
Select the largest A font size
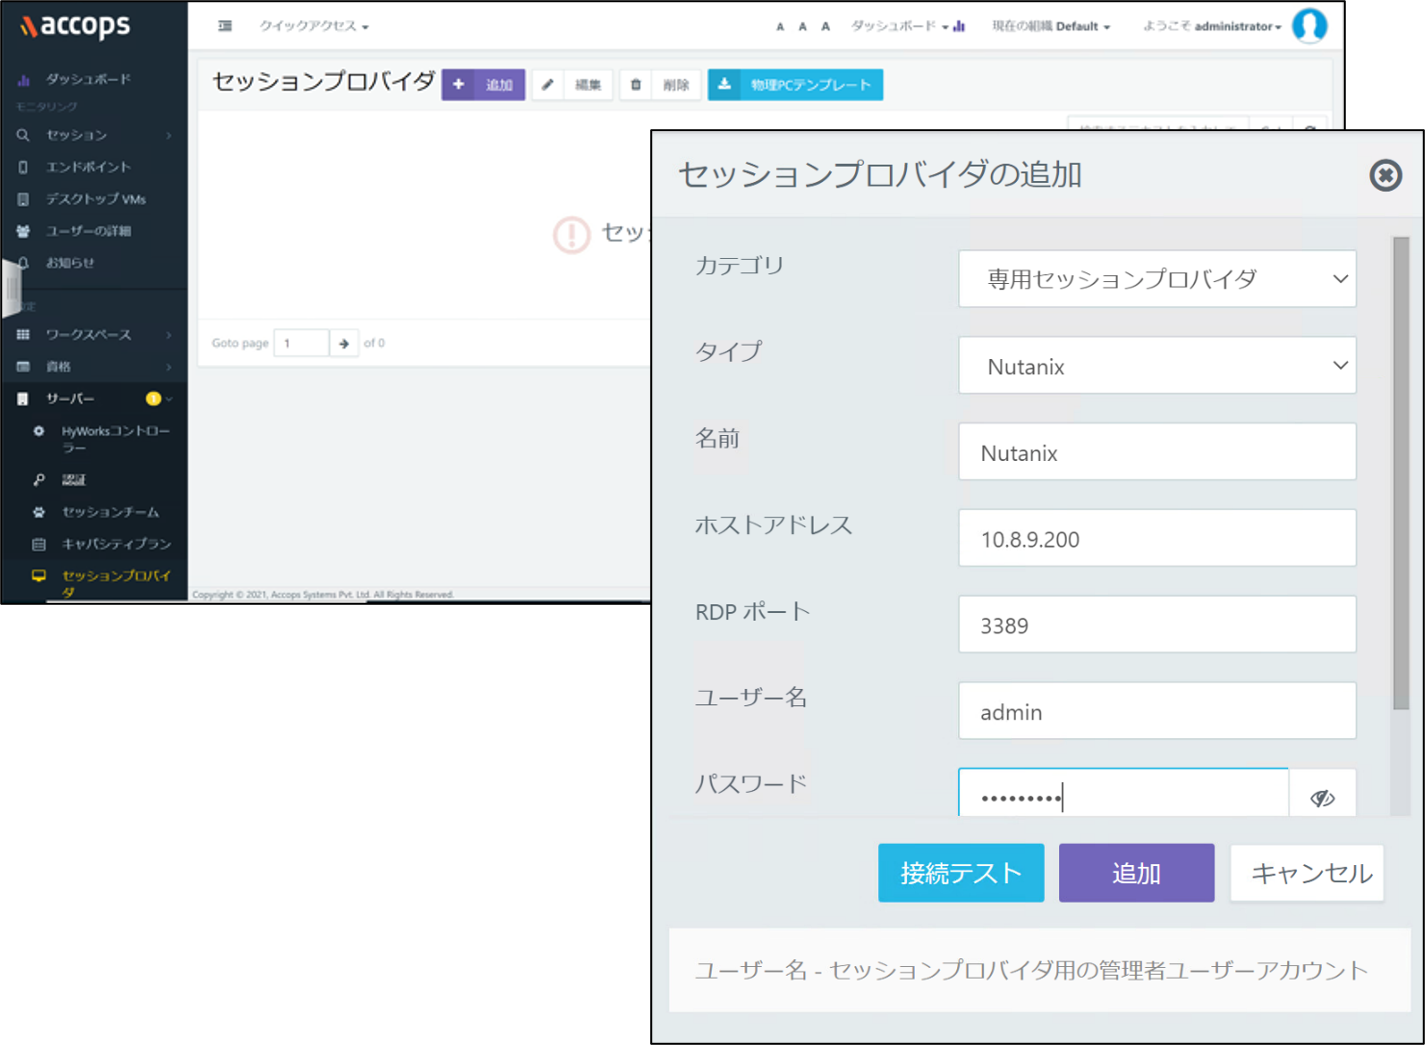(825, 27)
